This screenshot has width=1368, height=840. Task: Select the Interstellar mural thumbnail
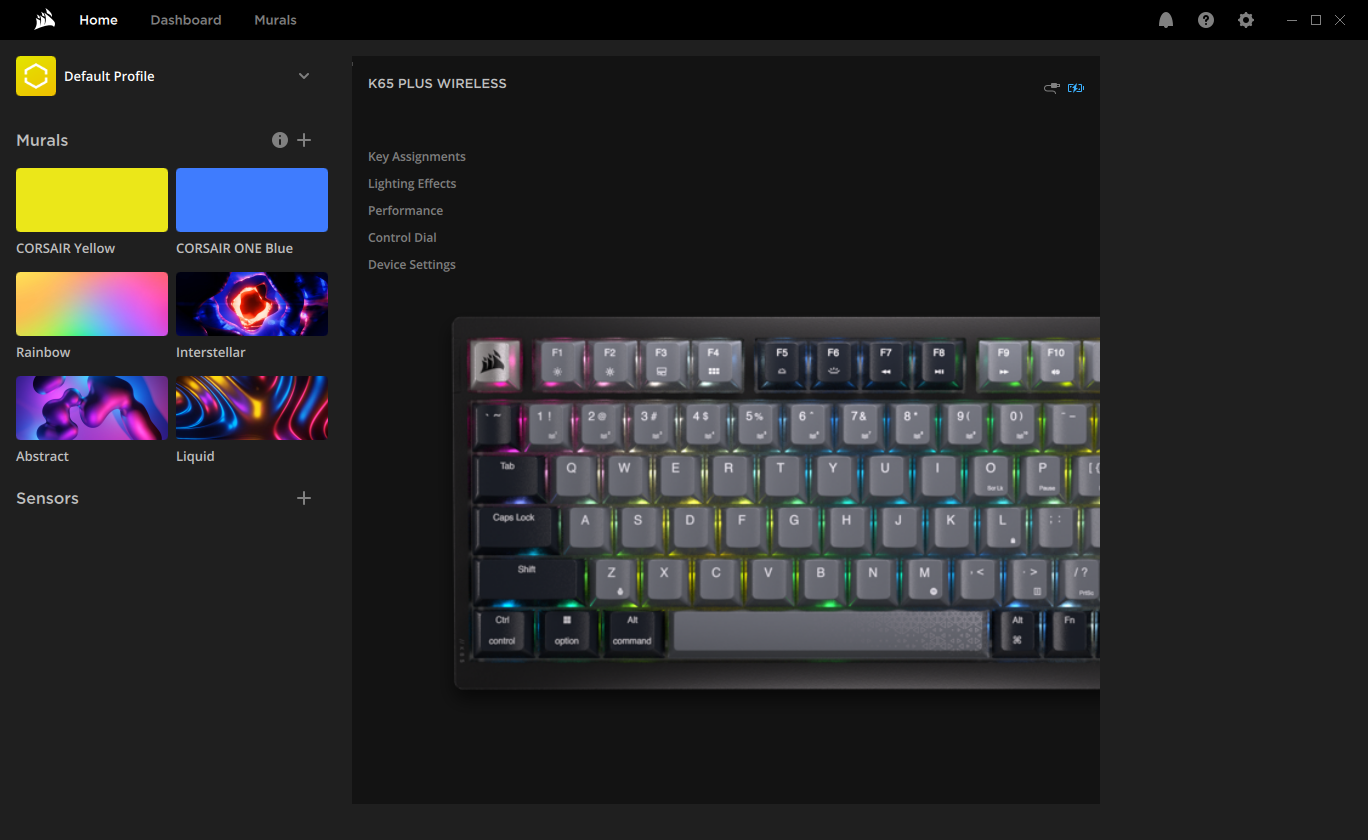(x=252, y=304)
